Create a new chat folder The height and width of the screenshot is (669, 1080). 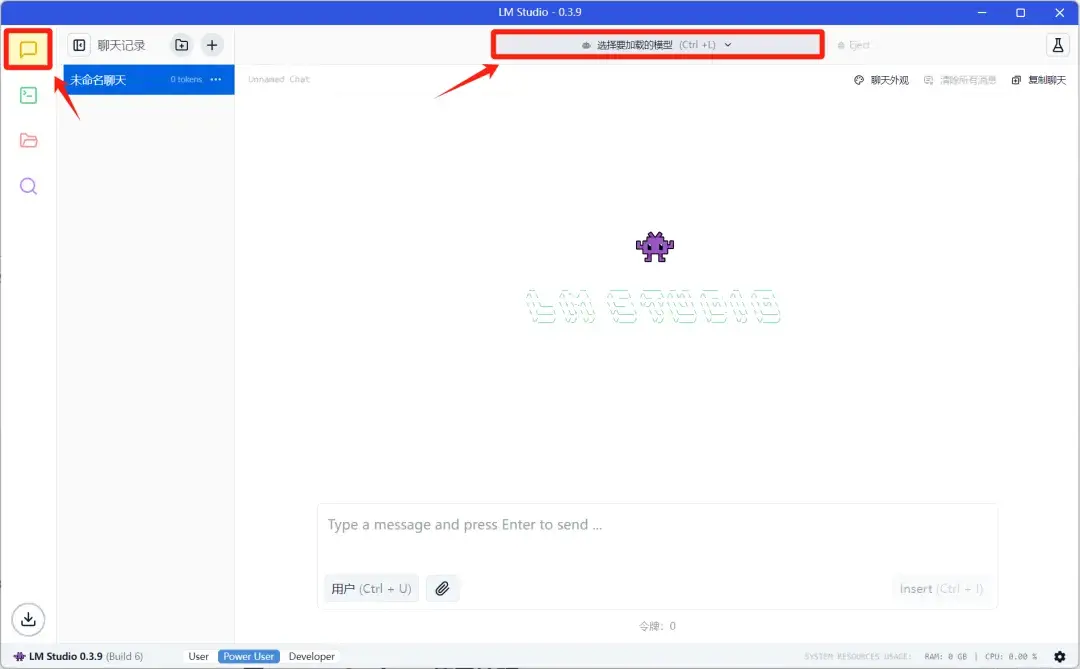[182, 45]
